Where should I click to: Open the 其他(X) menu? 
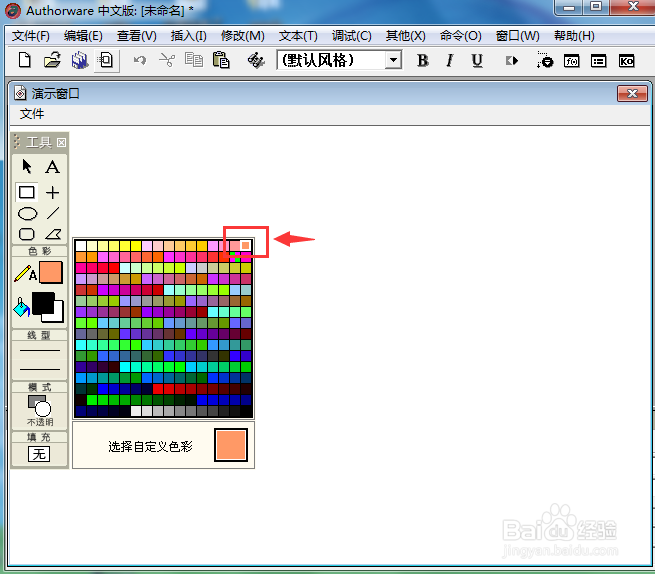click(405, 36)
